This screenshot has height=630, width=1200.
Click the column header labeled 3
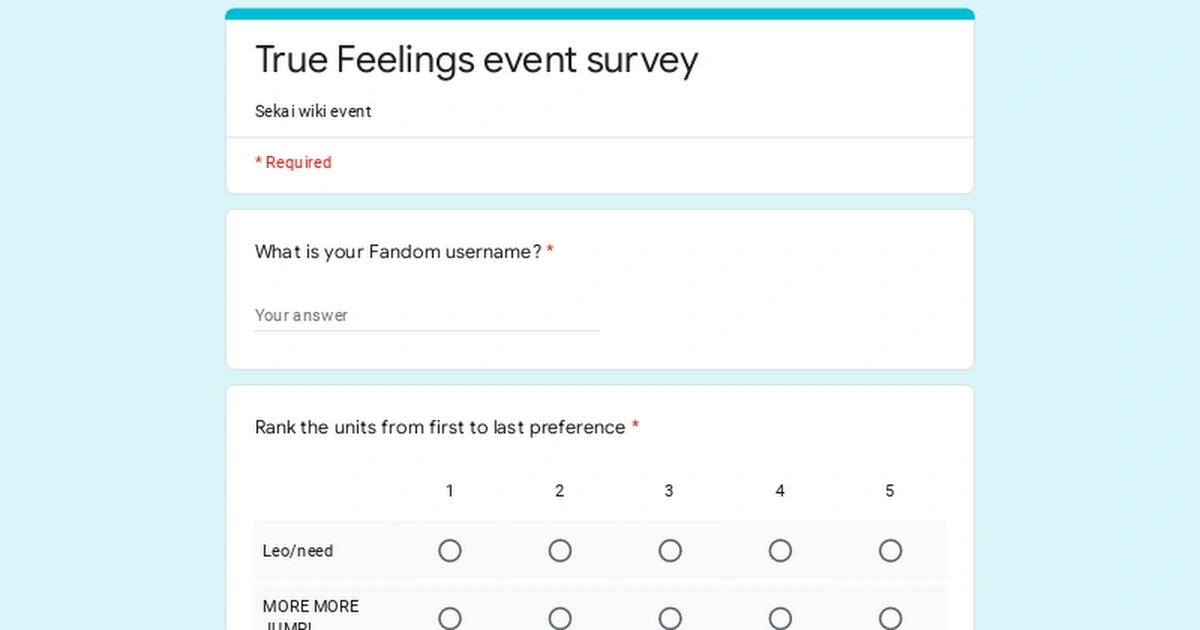pos(670,491)
